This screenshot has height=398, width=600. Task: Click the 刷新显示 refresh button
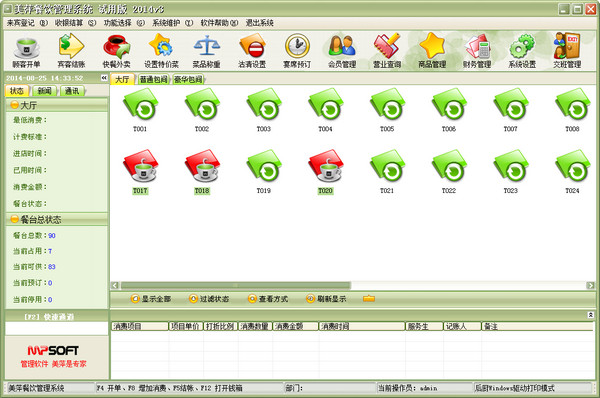(x=326, y=298)
